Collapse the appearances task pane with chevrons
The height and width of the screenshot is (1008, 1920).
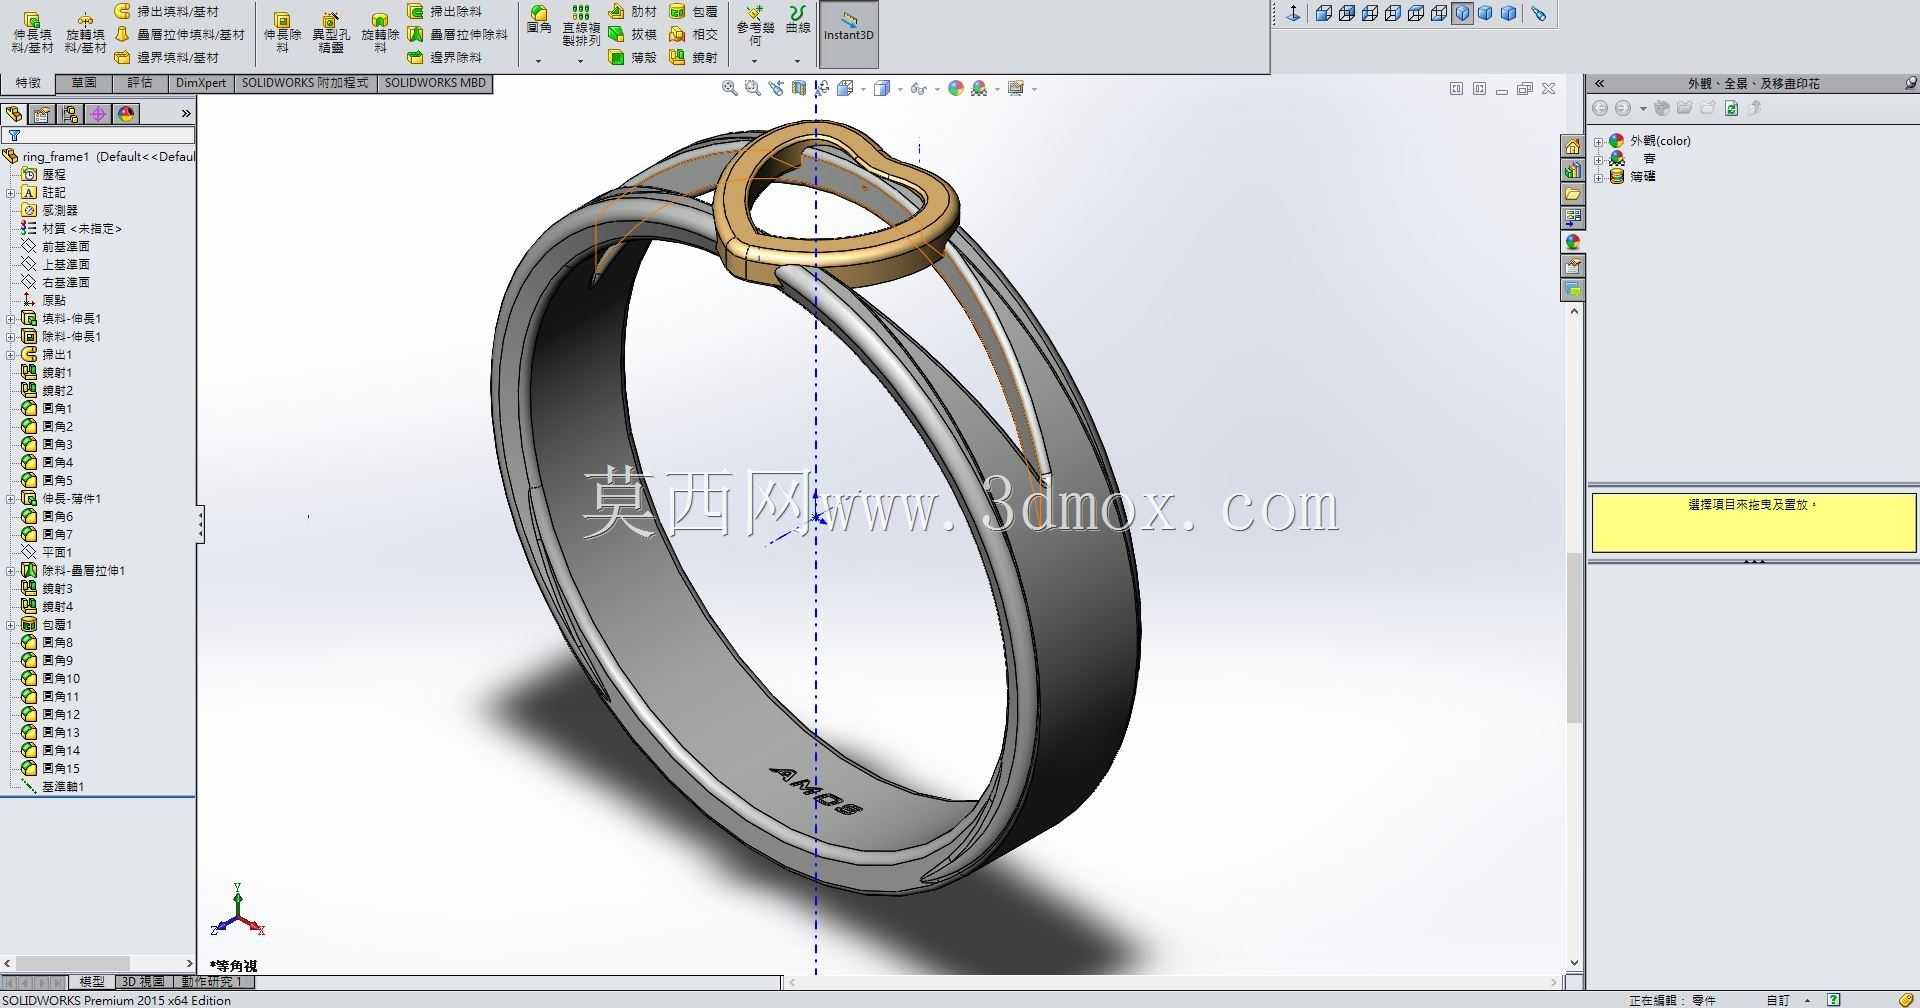(x=1600, y=83)
